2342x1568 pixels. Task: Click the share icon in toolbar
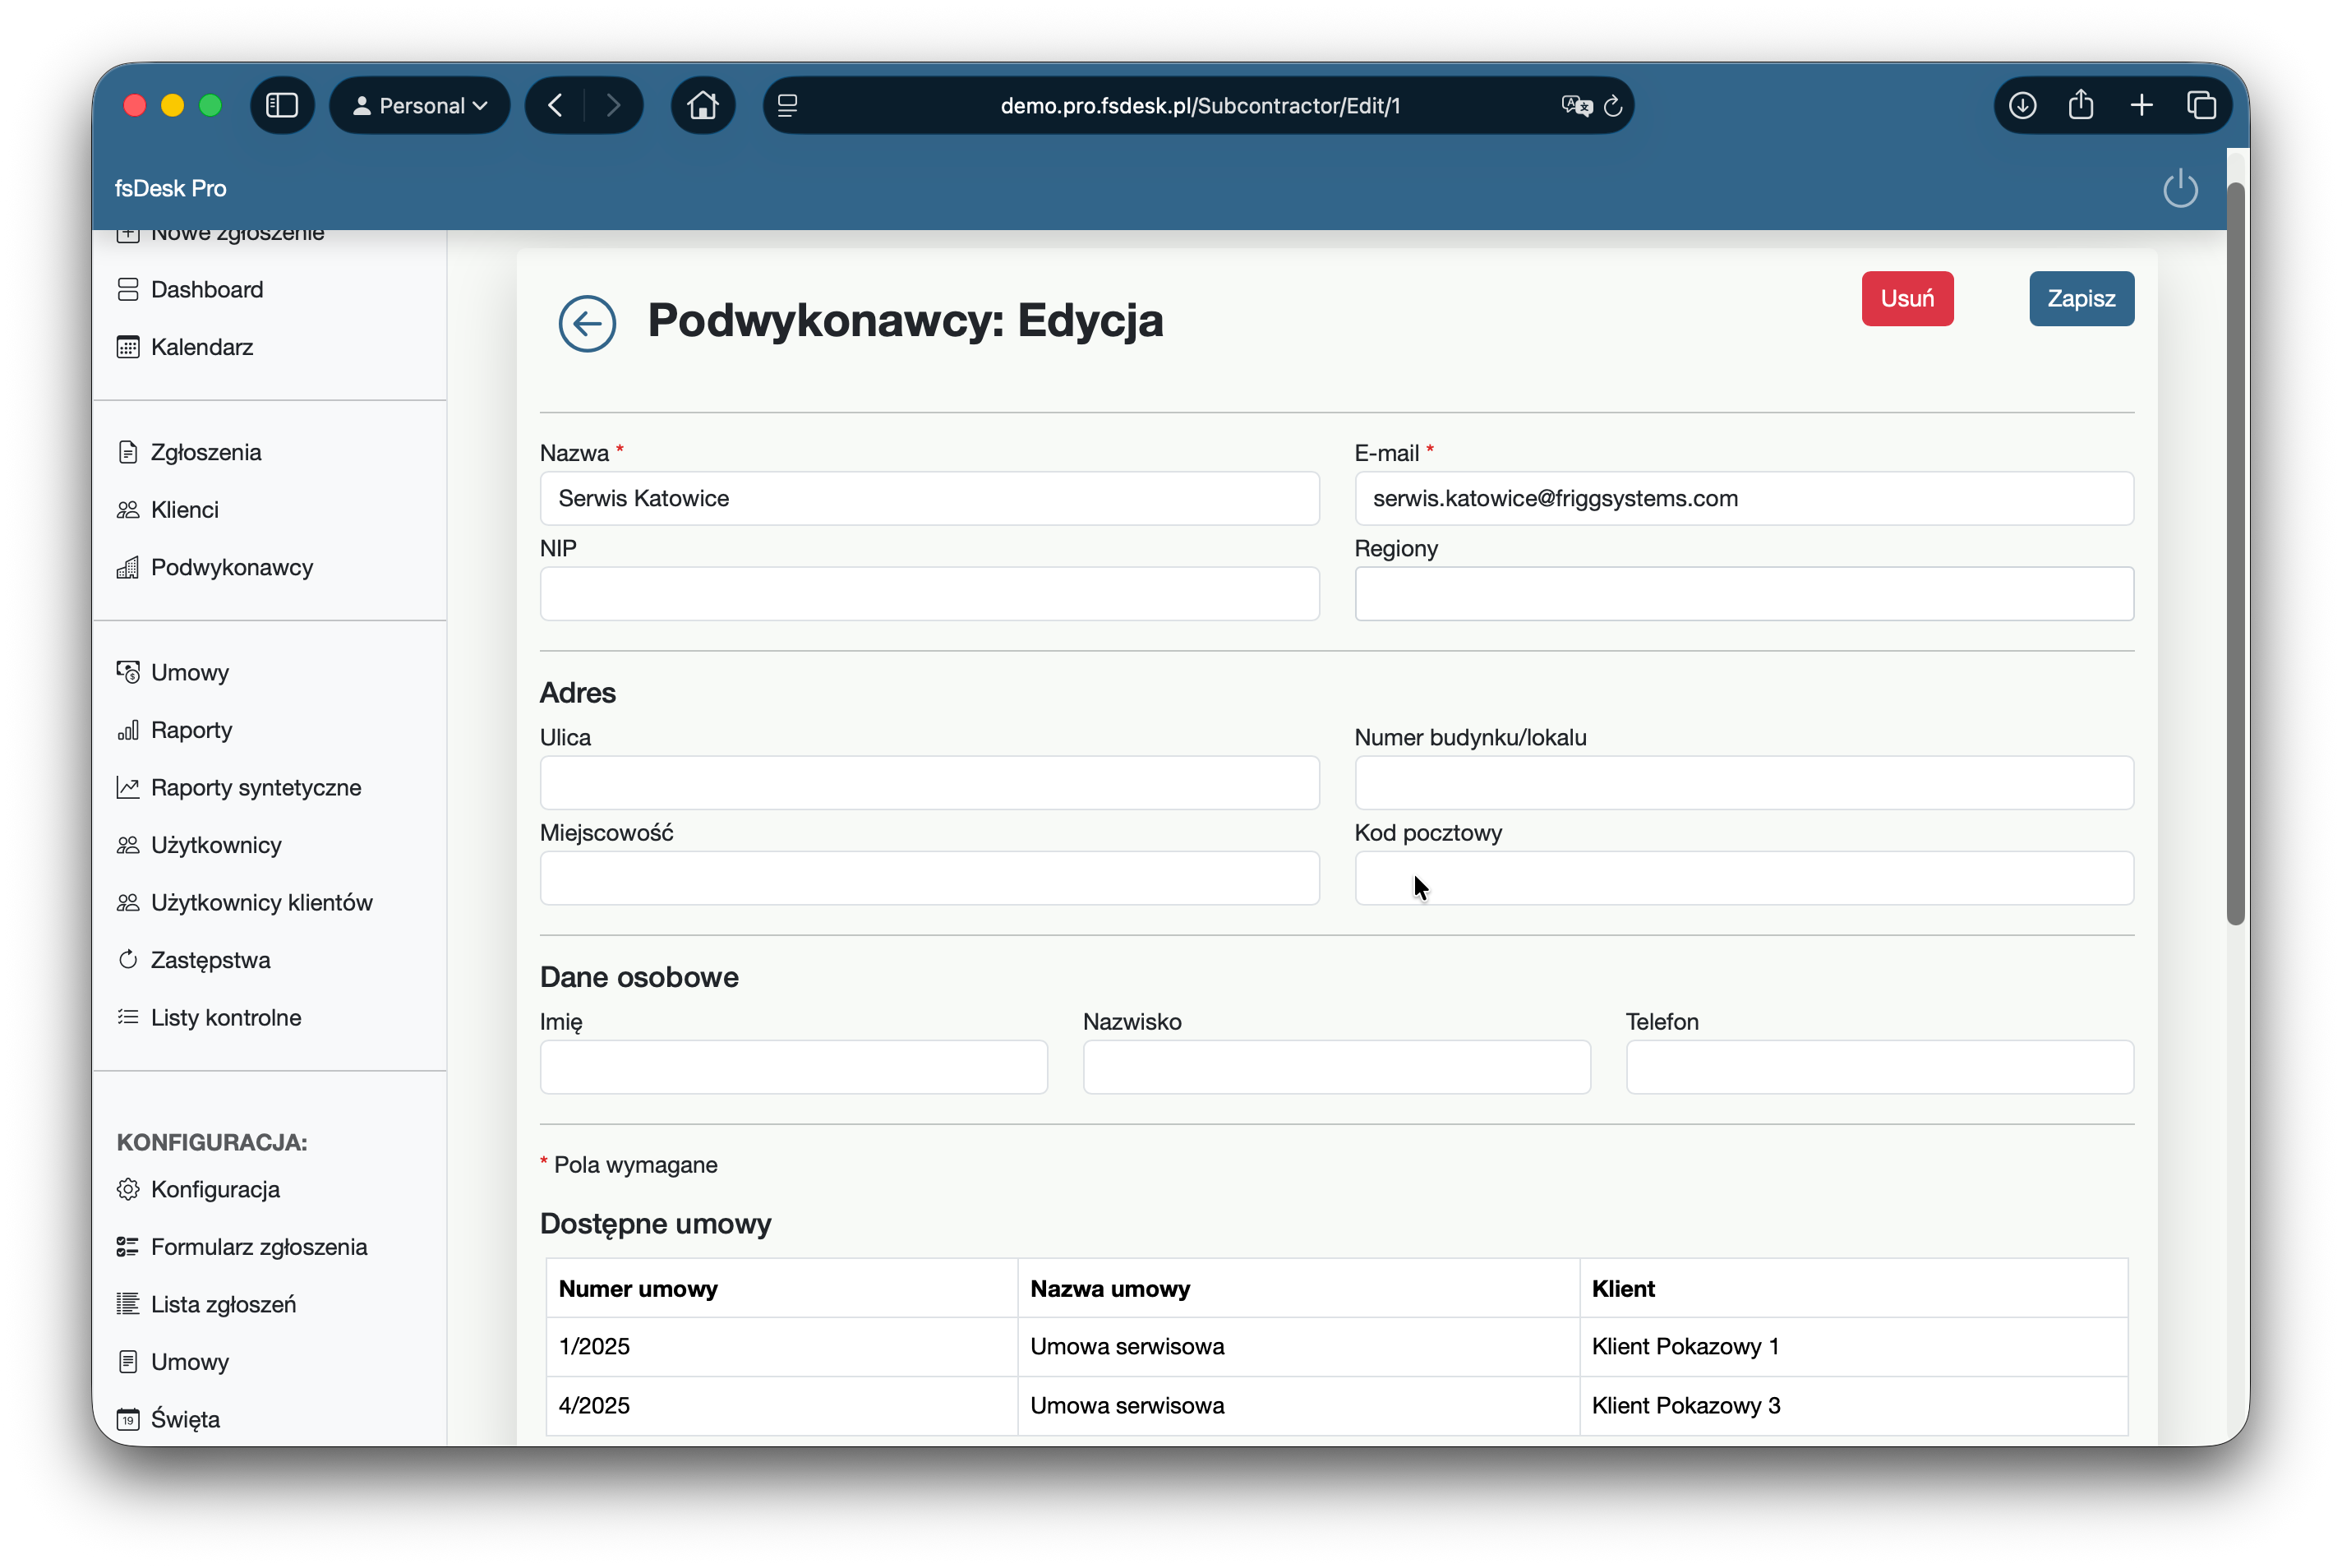pyautogui.click(x=2081, y=105)
